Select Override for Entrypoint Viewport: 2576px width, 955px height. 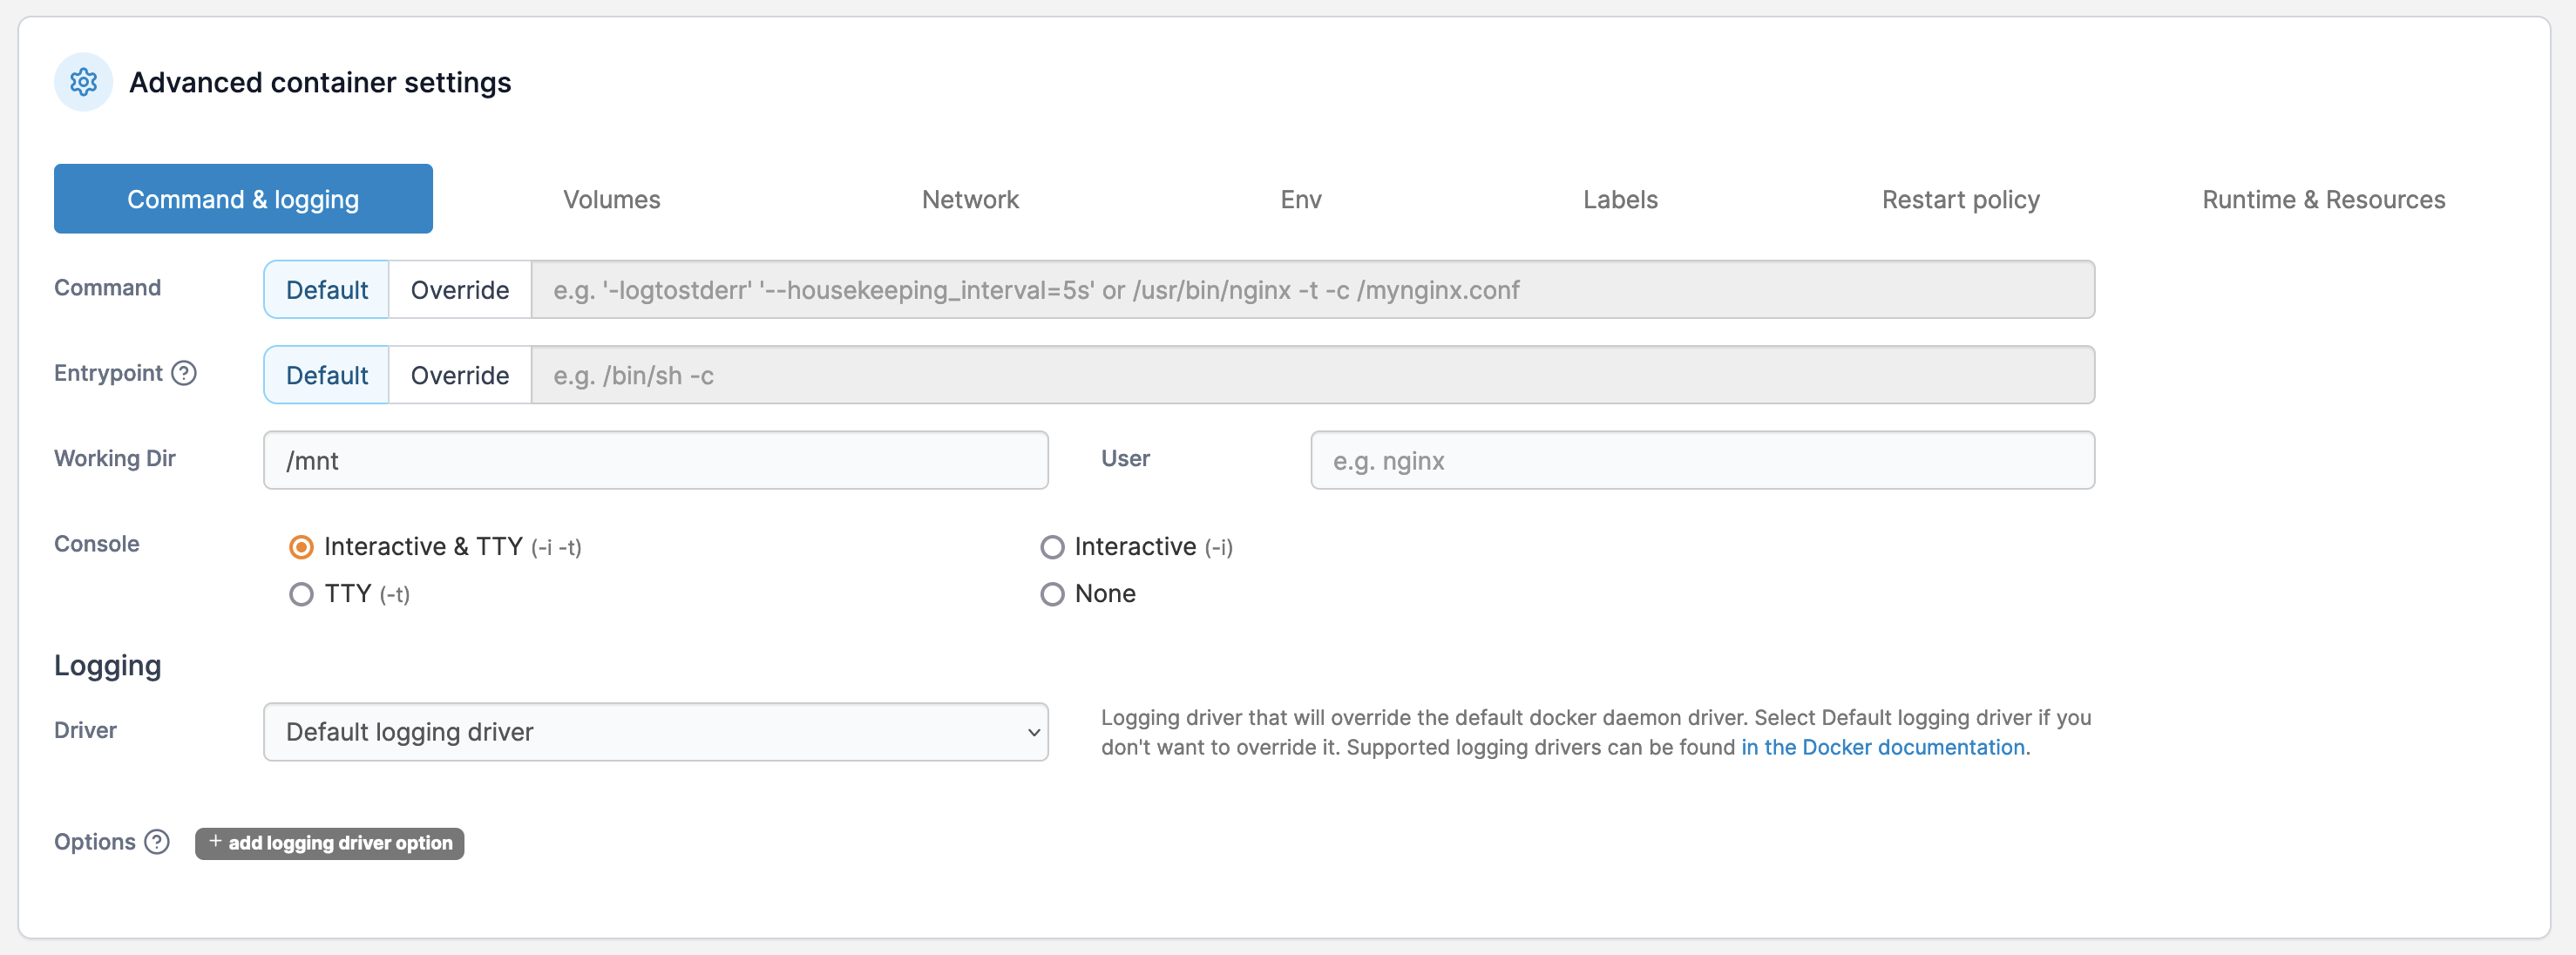[x=459, y=375]
